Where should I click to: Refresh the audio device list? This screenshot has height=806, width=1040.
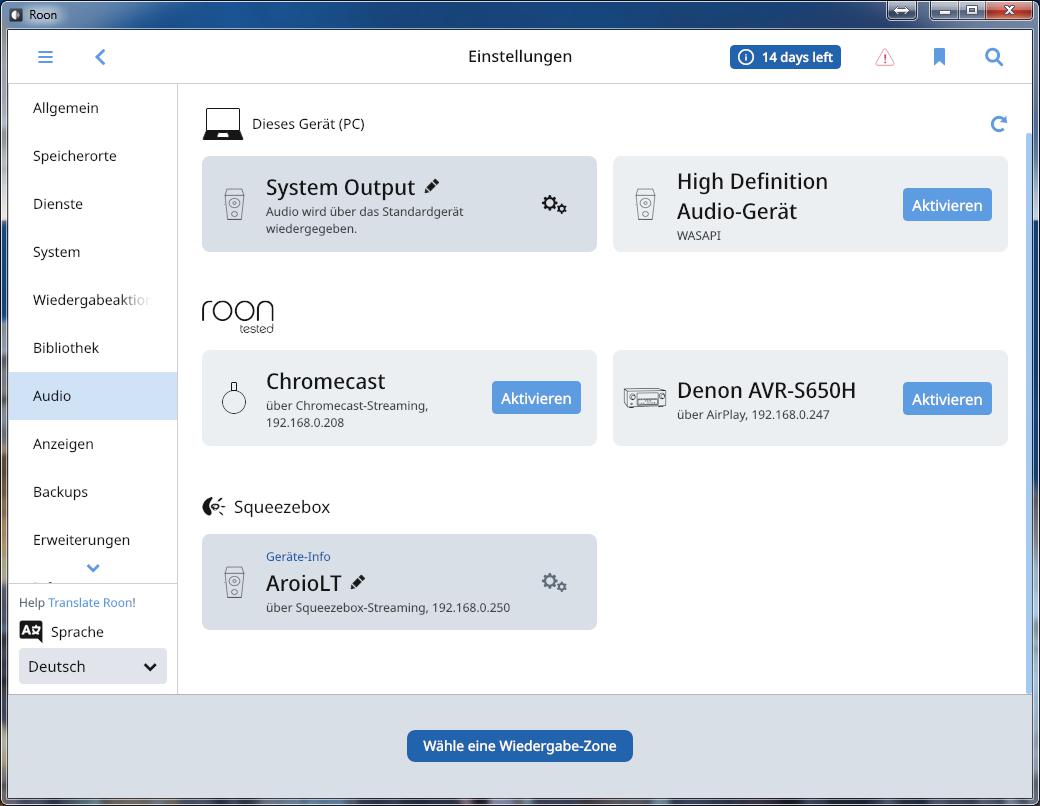coord(998,123)
